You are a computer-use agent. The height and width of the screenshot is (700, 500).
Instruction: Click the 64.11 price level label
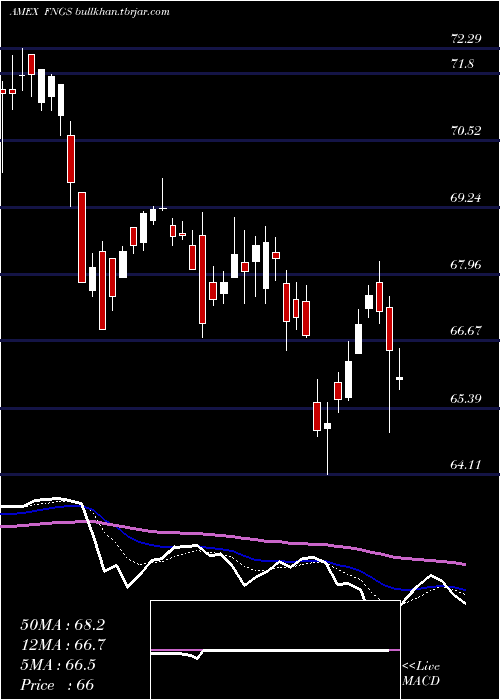click(466, 465)
